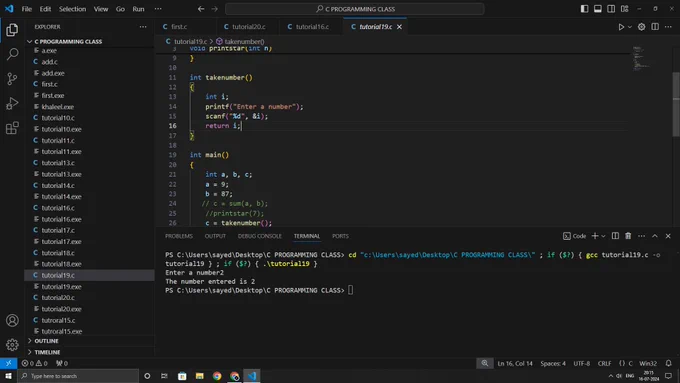Image resolution: width=680 pixels, height=383 pixels.
Task: Open the Source Control view
Action: (12, 79)
